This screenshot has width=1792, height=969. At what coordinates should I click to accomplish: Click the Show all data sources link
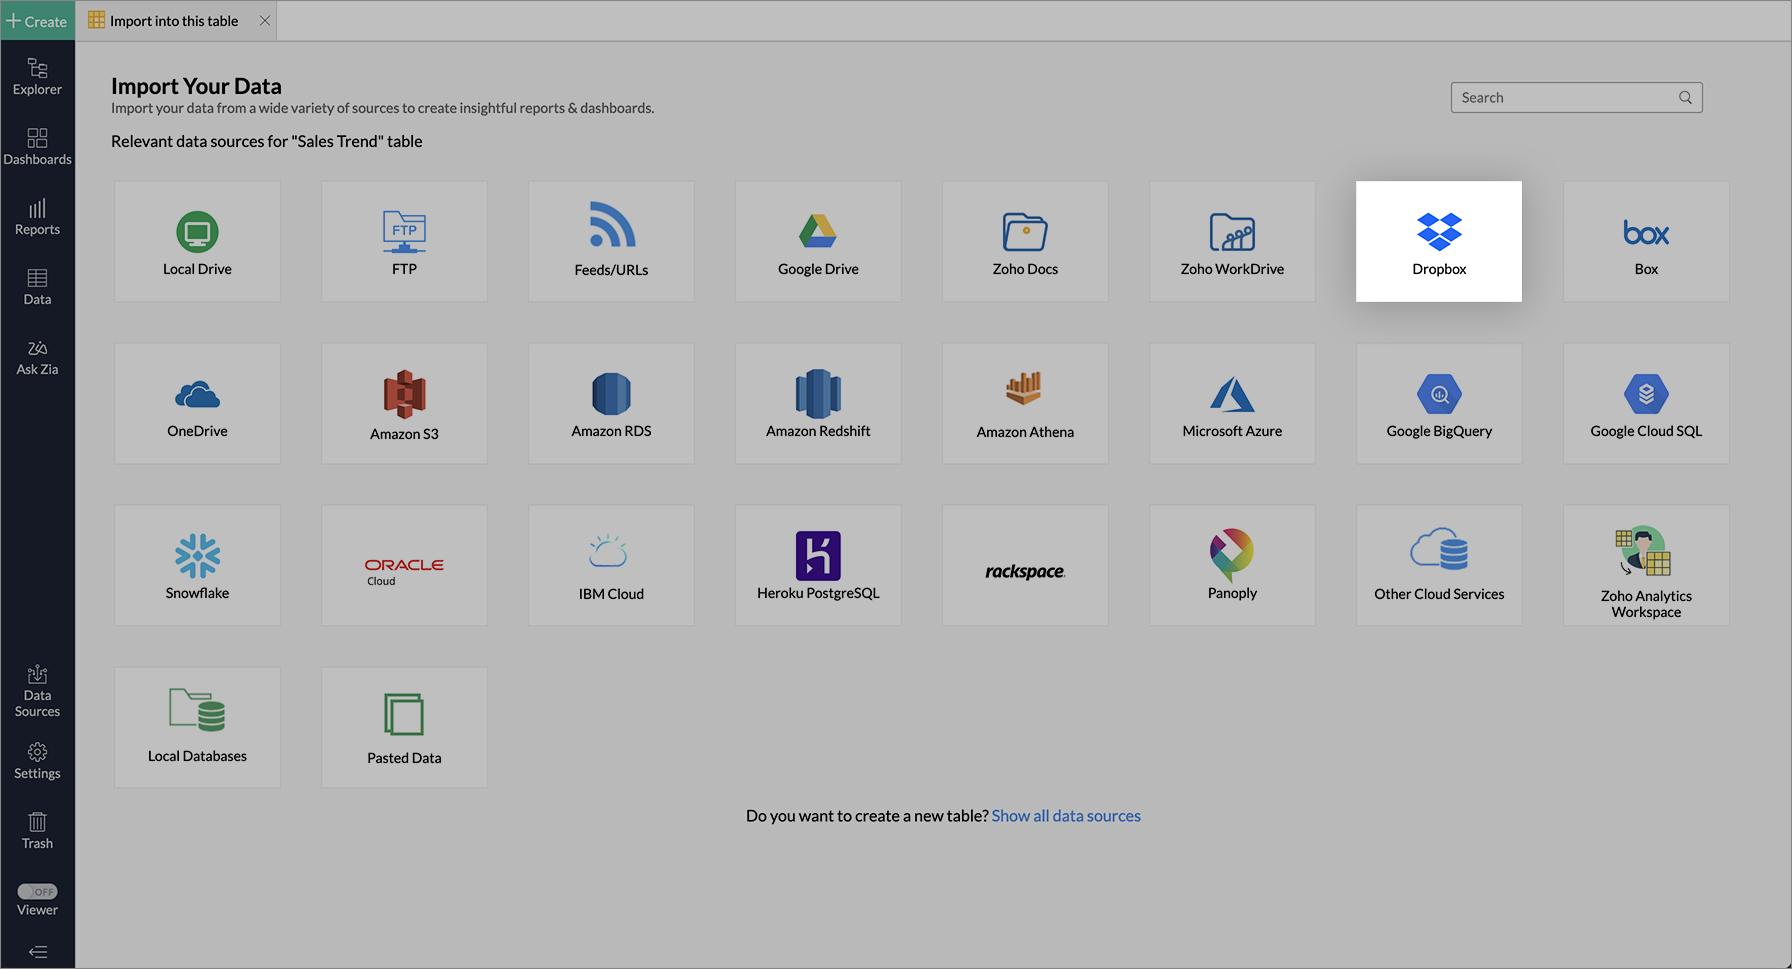point(1065,816)
